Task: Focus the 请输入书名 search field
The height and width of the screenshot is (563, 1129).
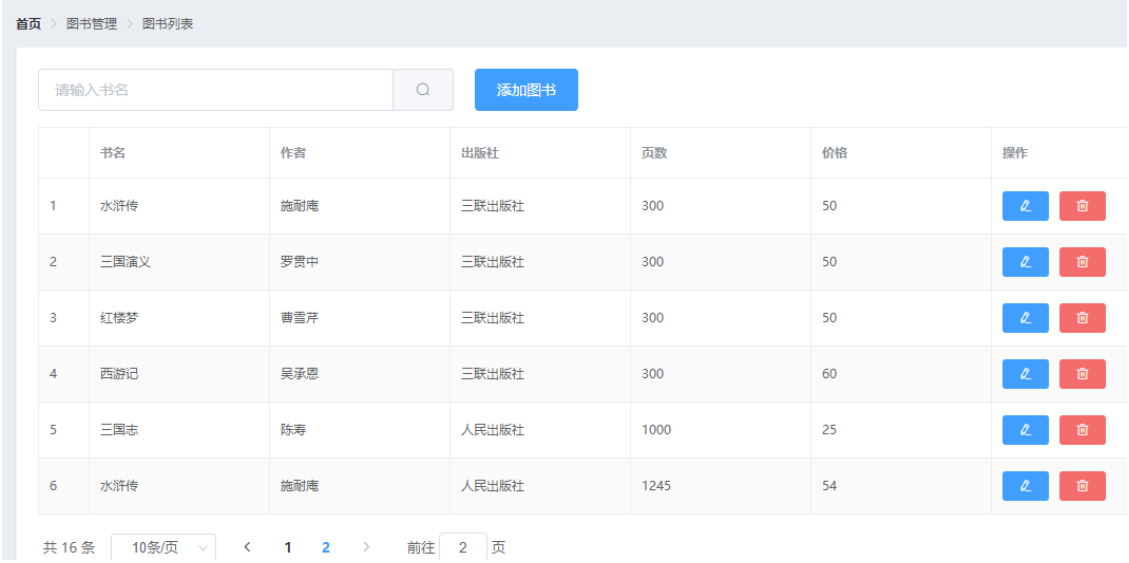Action: tap(215, 90)
